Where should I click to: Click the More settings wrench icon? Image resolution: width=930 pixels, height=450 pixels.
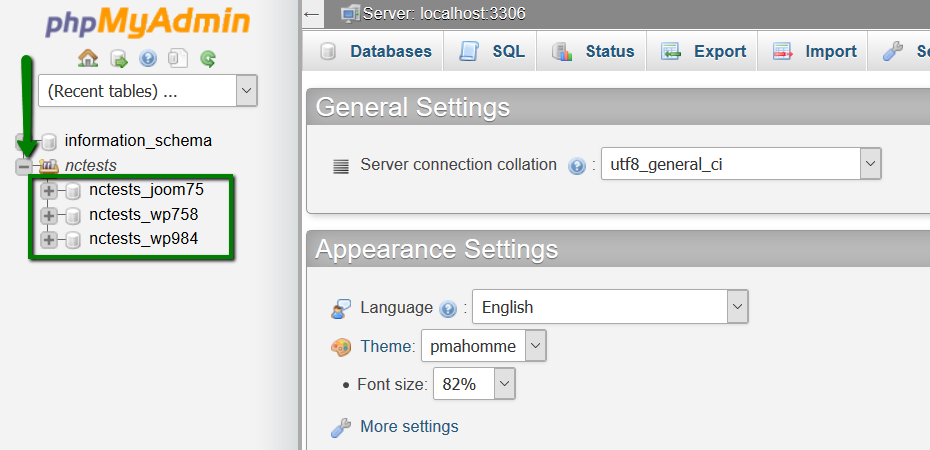(341, 427)
